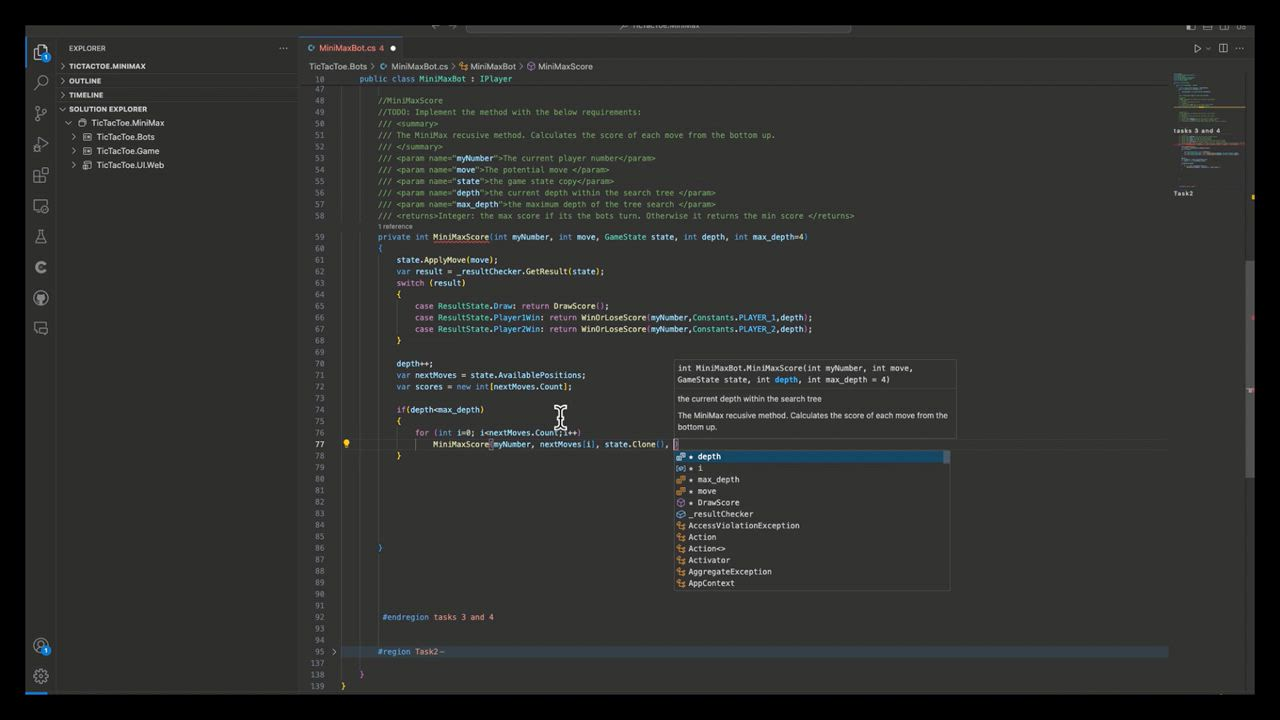The height and width of the screenshot is (720, 1280).
Task: Open the Source Control view
Action: coord(41,114)
